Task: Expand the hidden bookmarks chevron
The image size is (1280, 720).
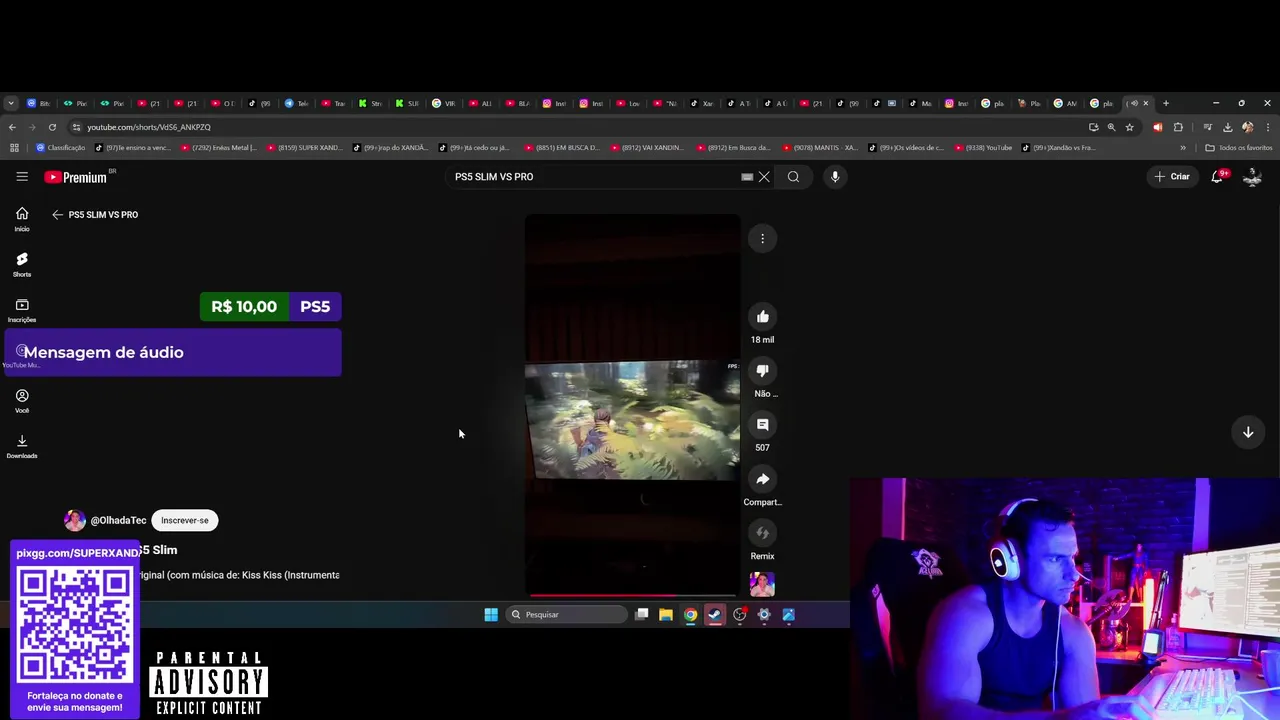Action: click(1183, 148)
